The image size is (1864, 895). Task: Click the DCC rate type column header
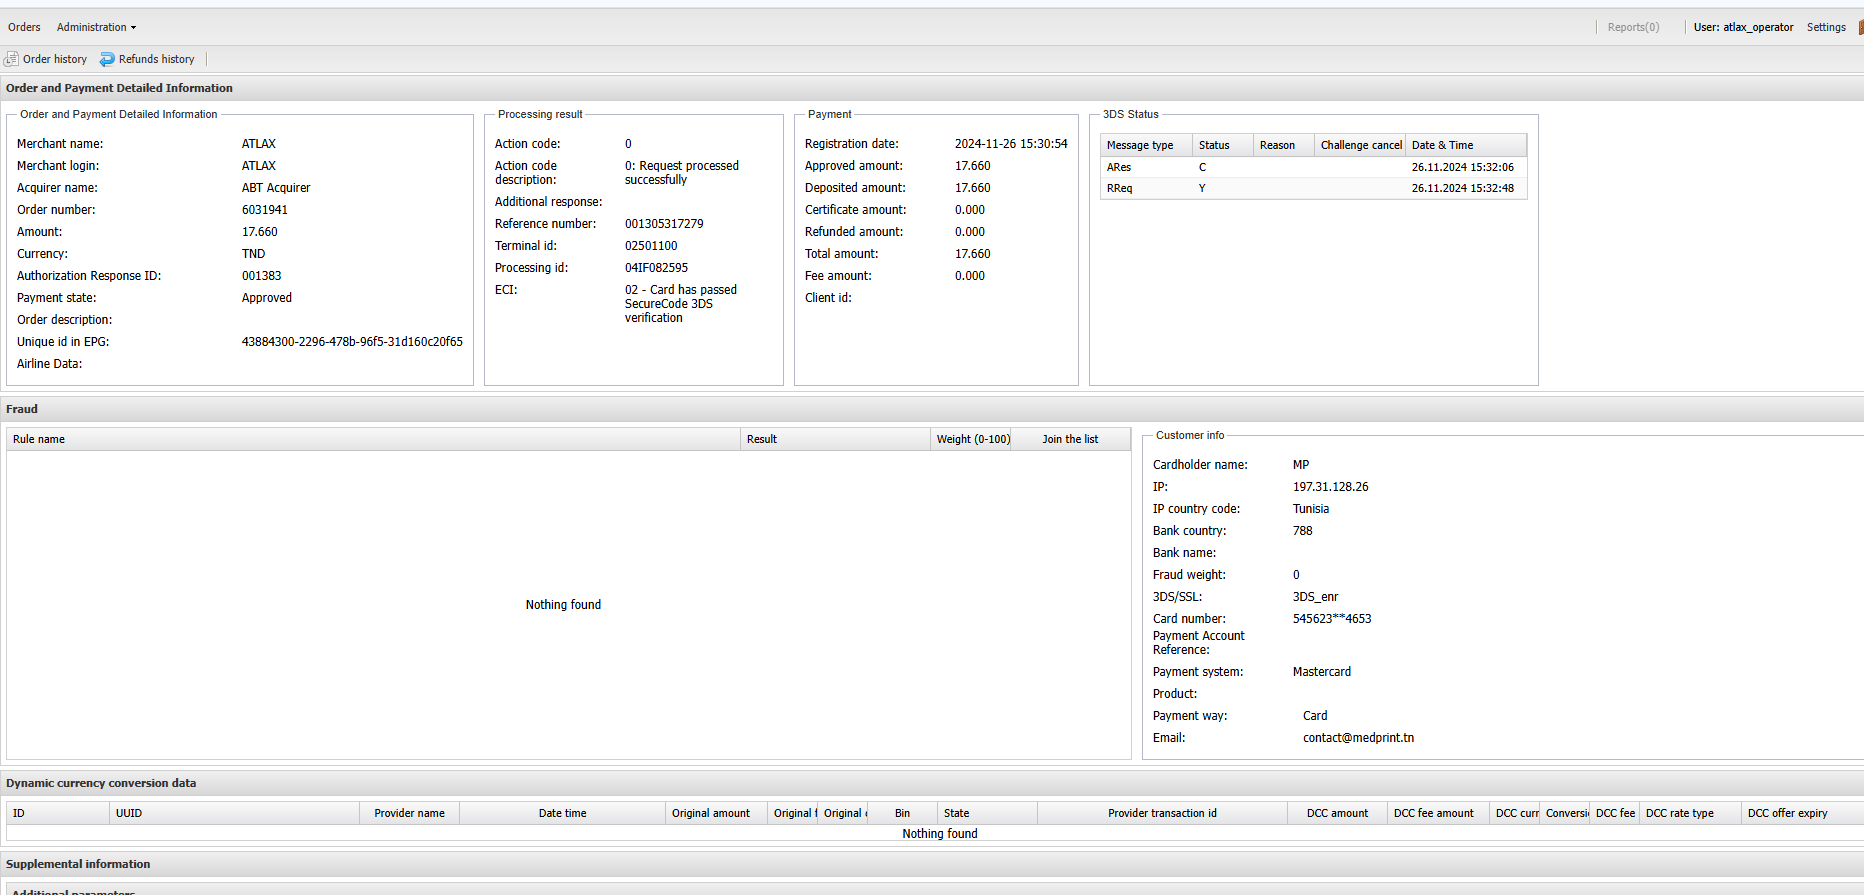[1679, 813]
